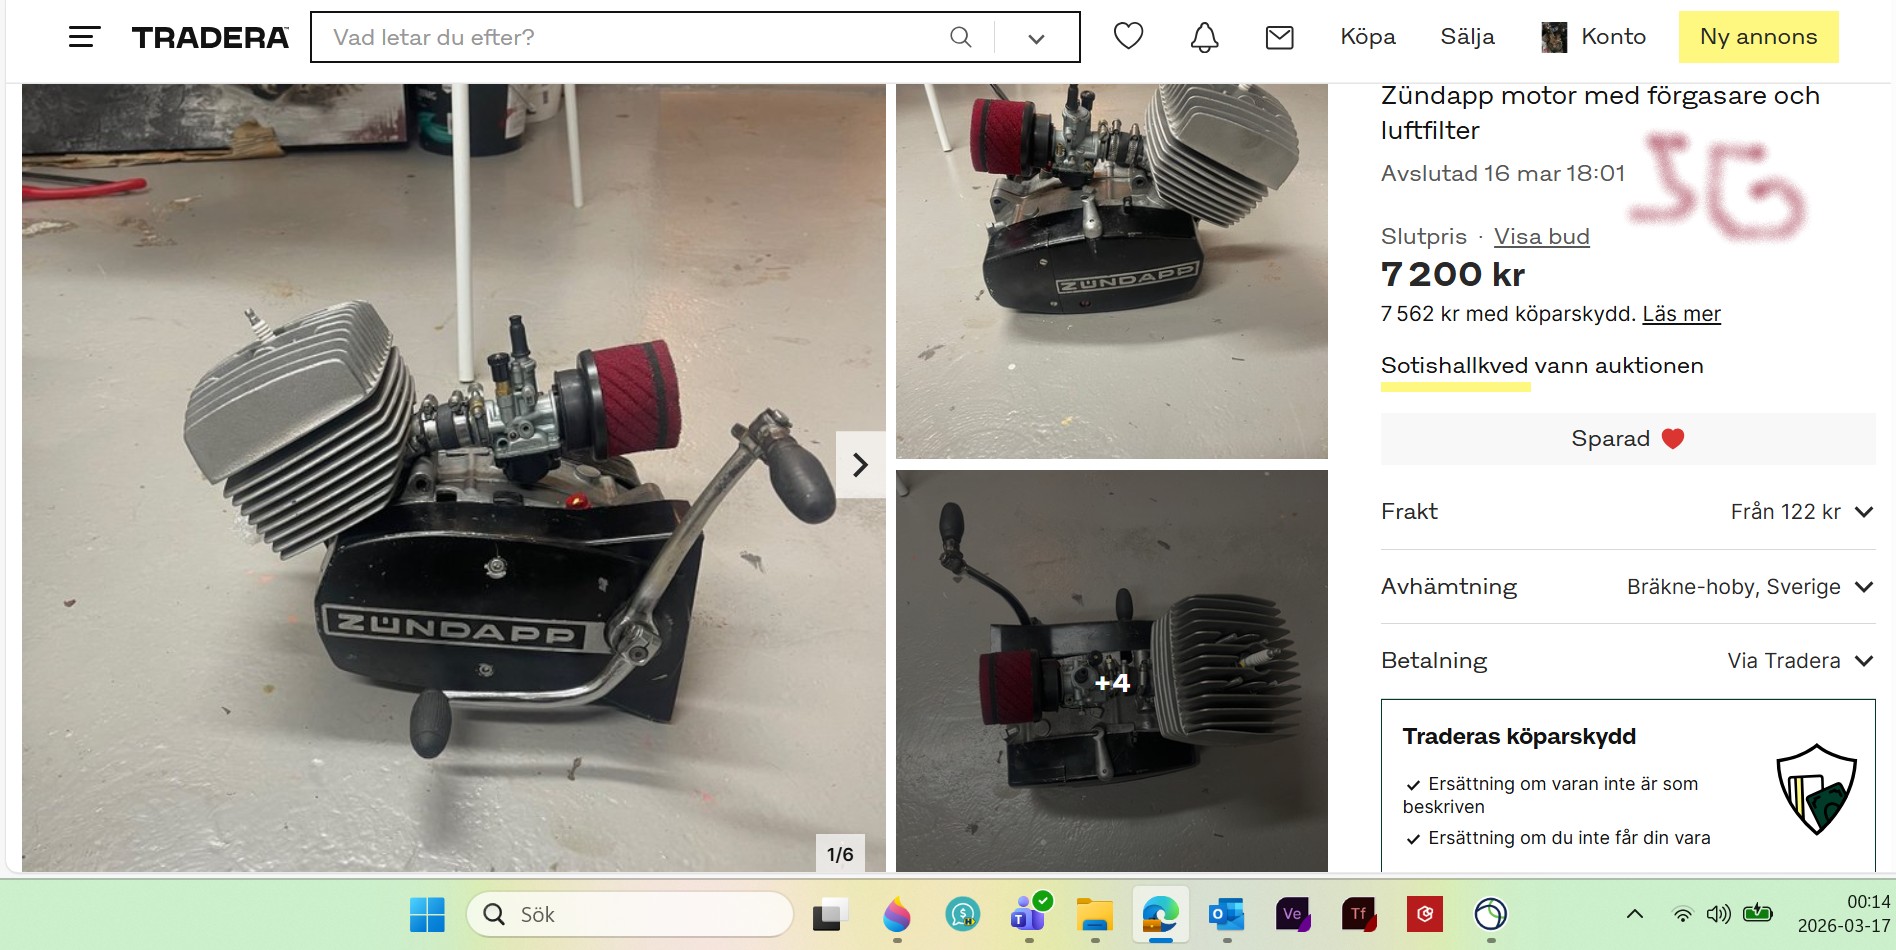Open the hamburger menu next to Tradera logo

84,37
